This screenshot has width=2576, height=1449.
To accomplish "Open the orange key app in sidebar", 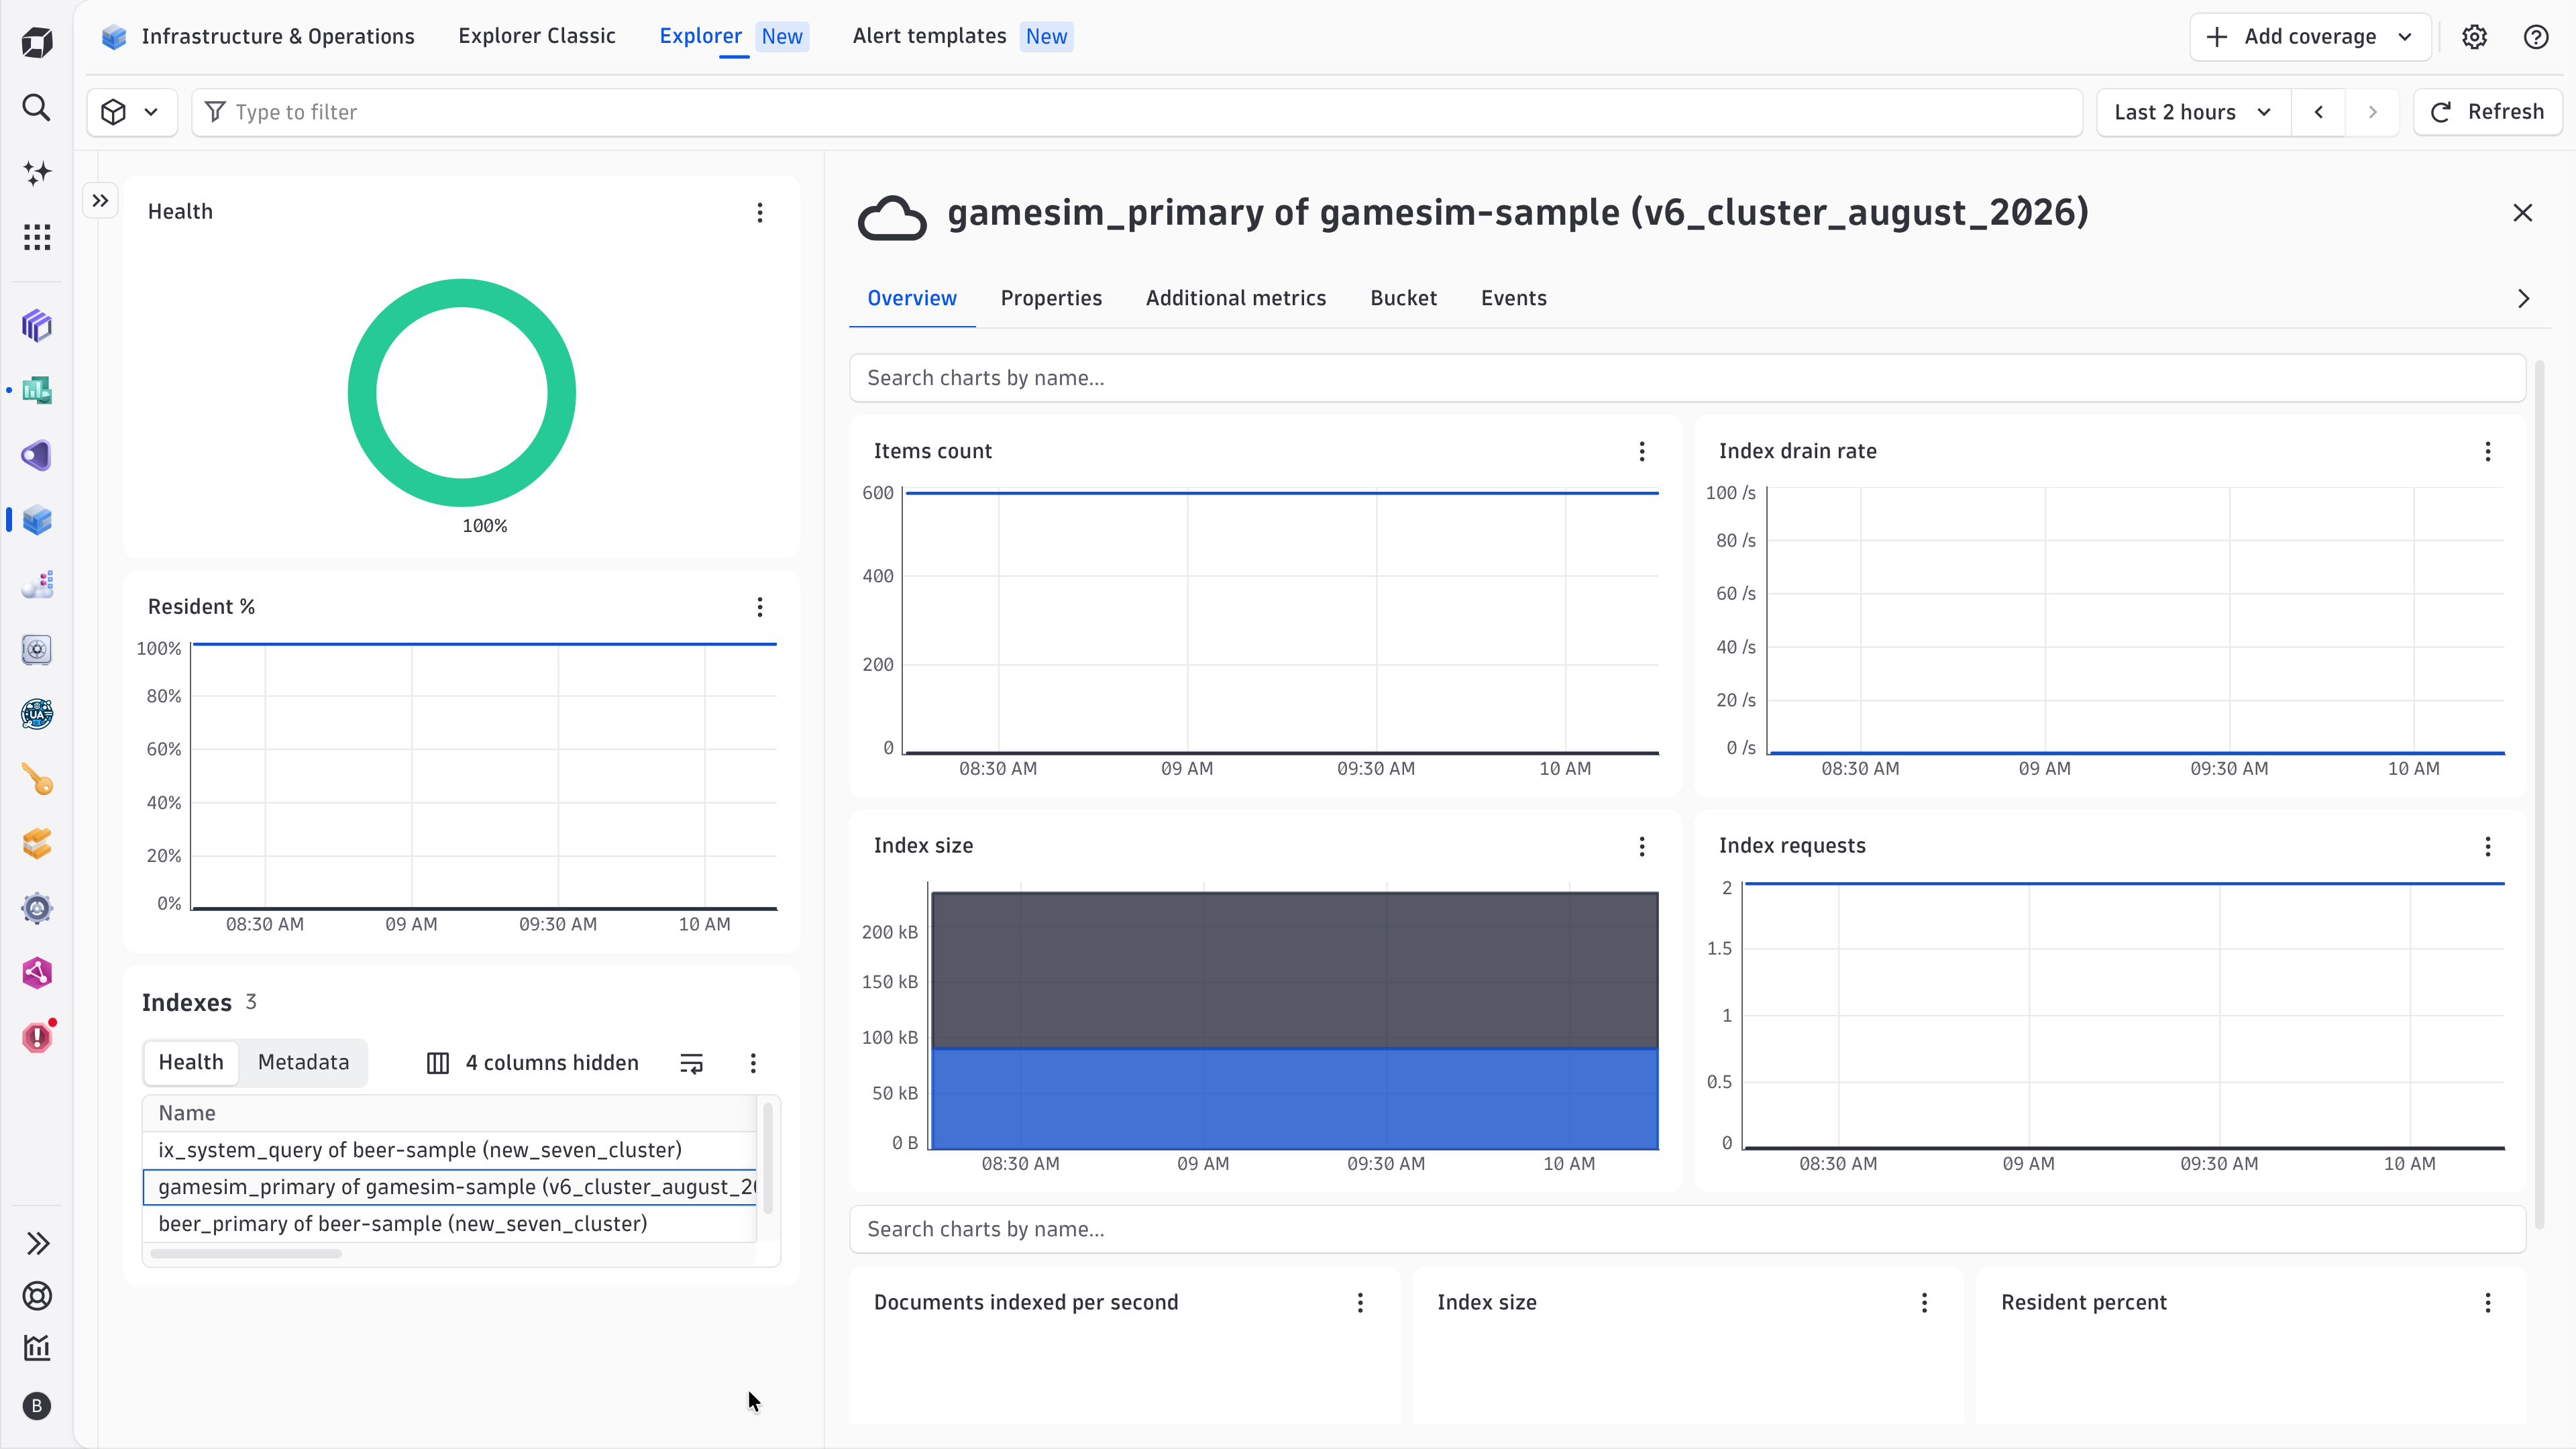I will click(37, 779).
